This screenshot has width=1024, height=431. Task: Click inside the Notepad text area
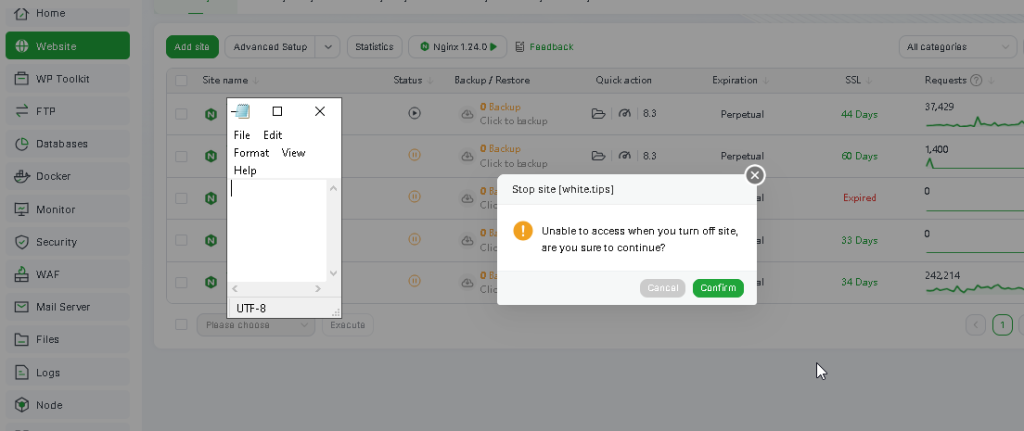pyautogui.click(x=278, y=231)
